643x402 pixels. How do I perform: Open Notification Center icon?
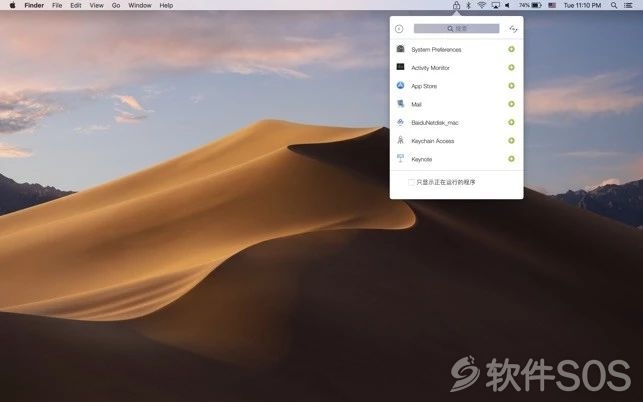pos(628,5)
